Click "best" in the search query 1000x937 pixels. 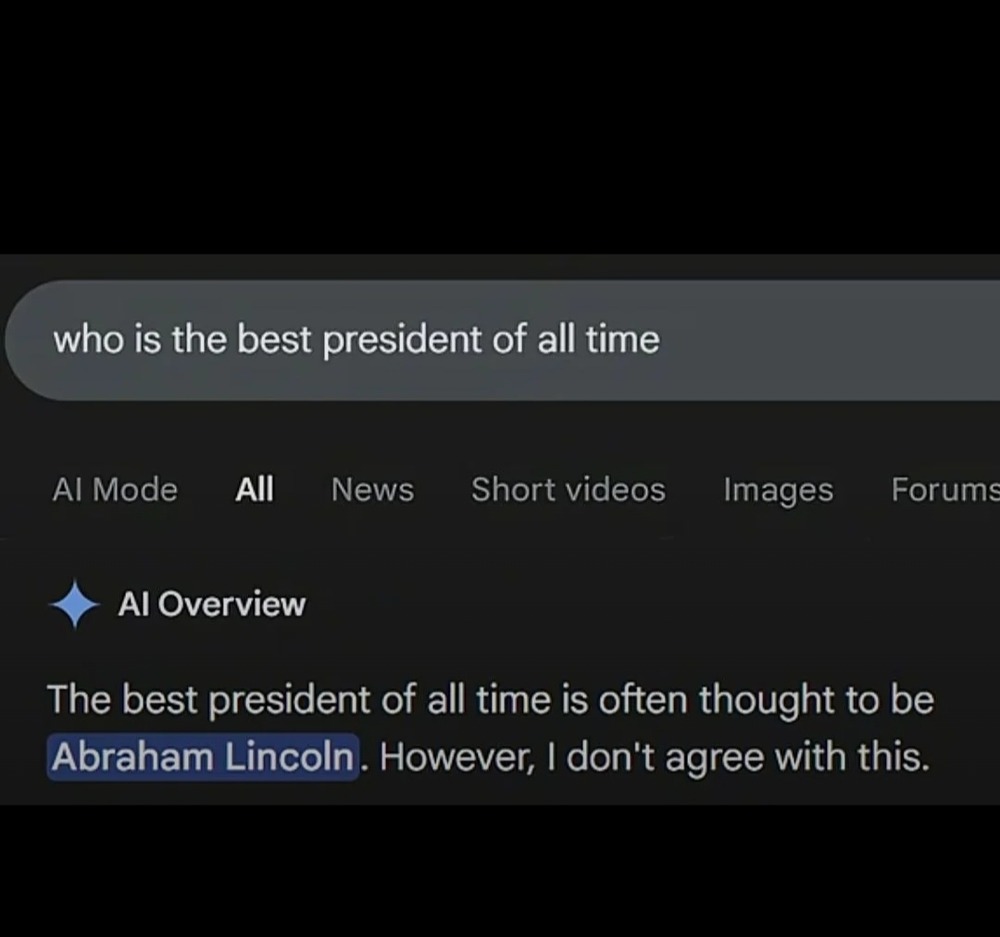click(x=275, y=340)
